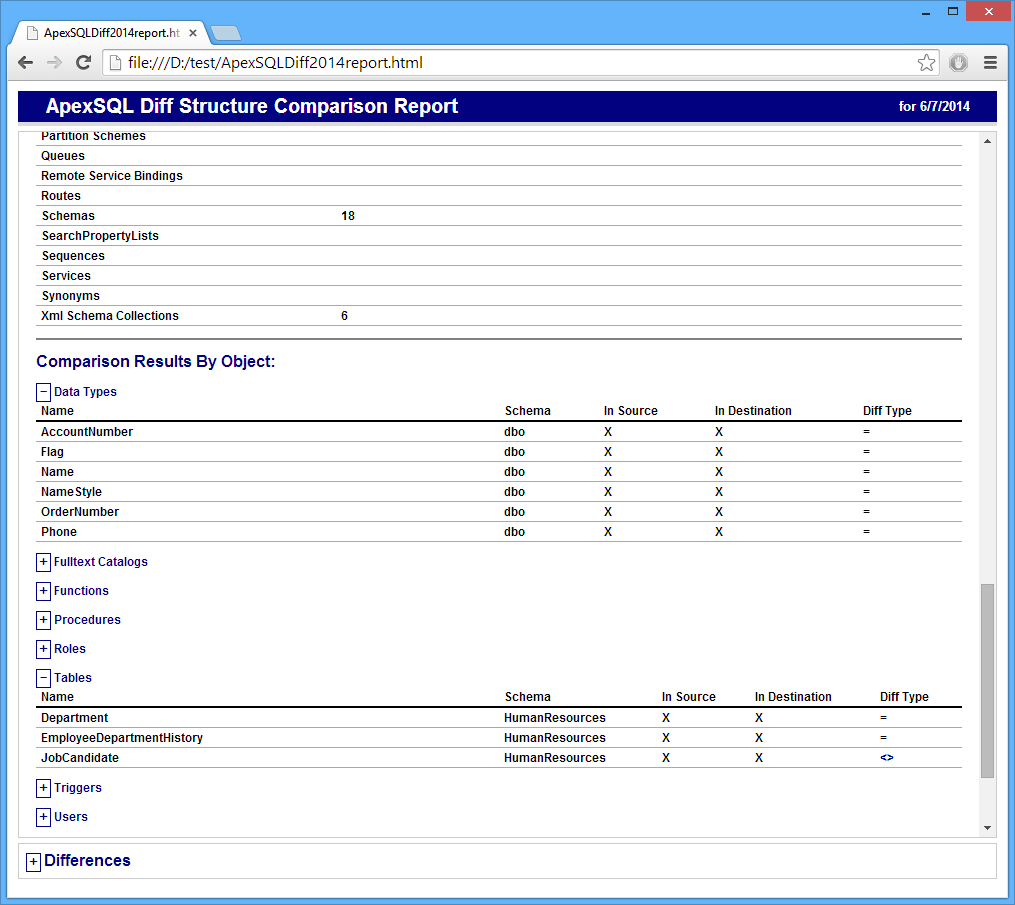Close the Chrome window
The image size is (1015, 905).
coord(988,11)
